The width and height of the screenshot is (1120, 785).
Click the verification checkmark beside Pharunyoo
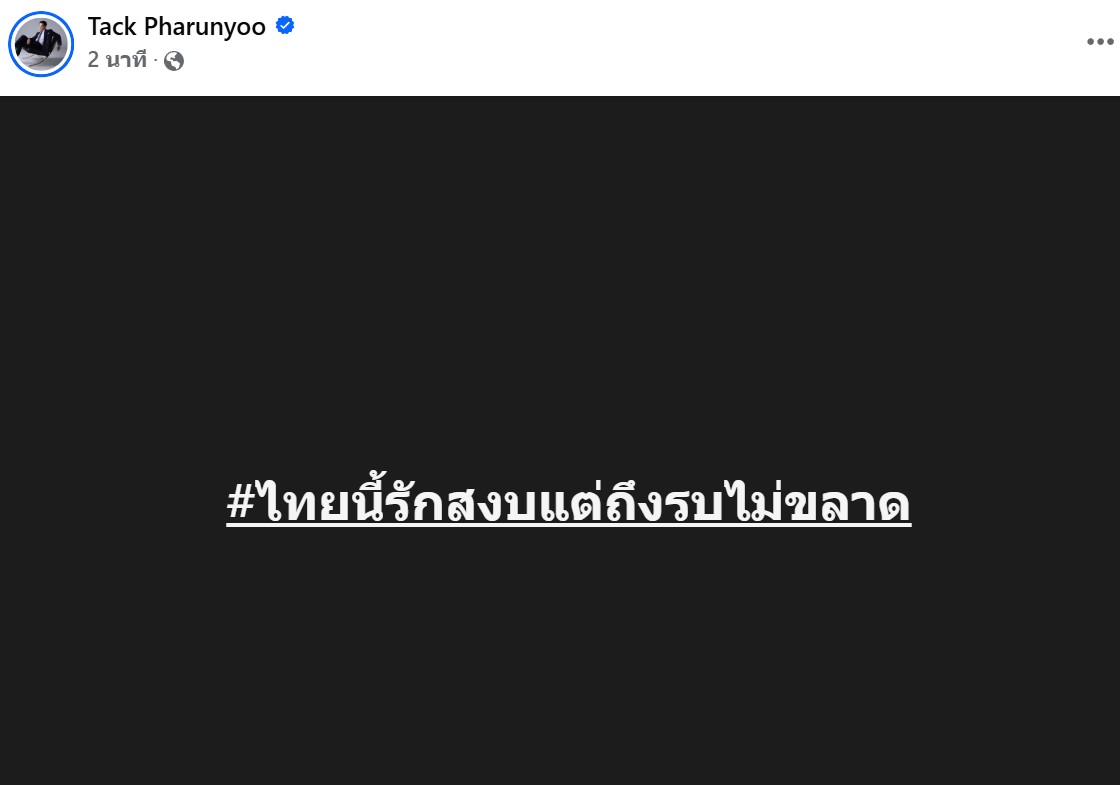285,26
